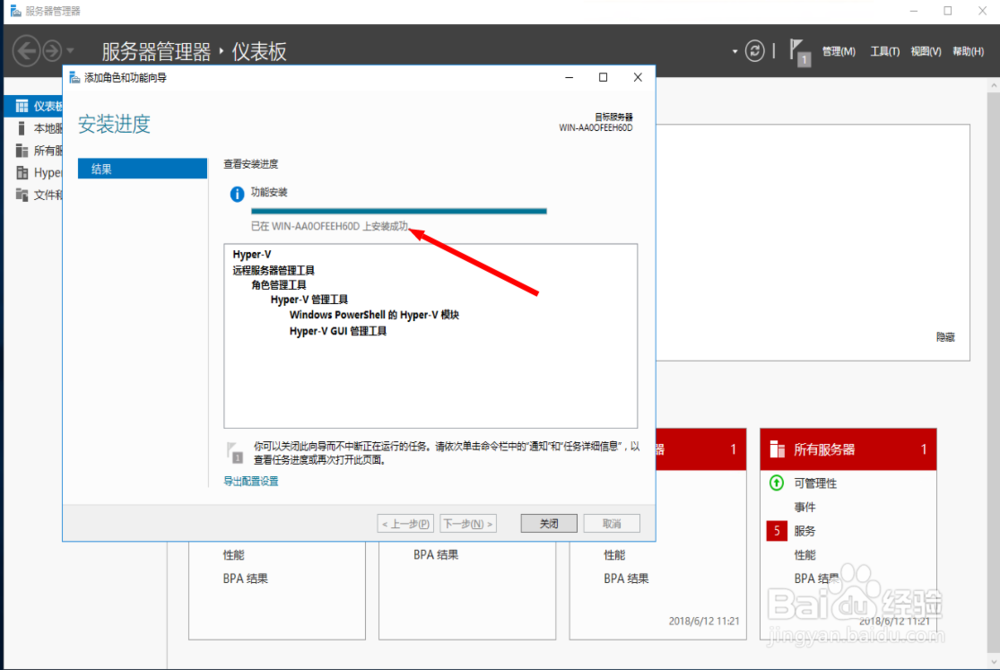Click the 结果 step in the wizard
The height and width of the screenshot is (670, 1000).
(x=142, y=168)
